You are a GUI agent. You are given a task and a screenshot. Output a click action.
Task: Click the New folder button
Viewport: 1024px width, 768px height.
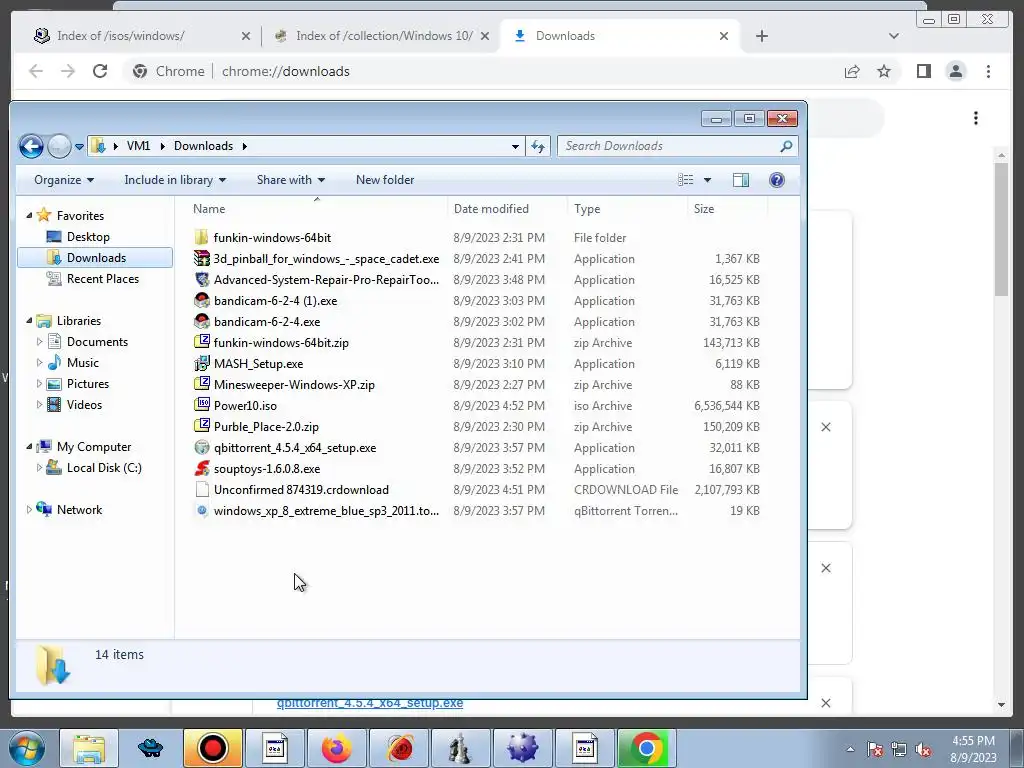[x=385, y=180]
